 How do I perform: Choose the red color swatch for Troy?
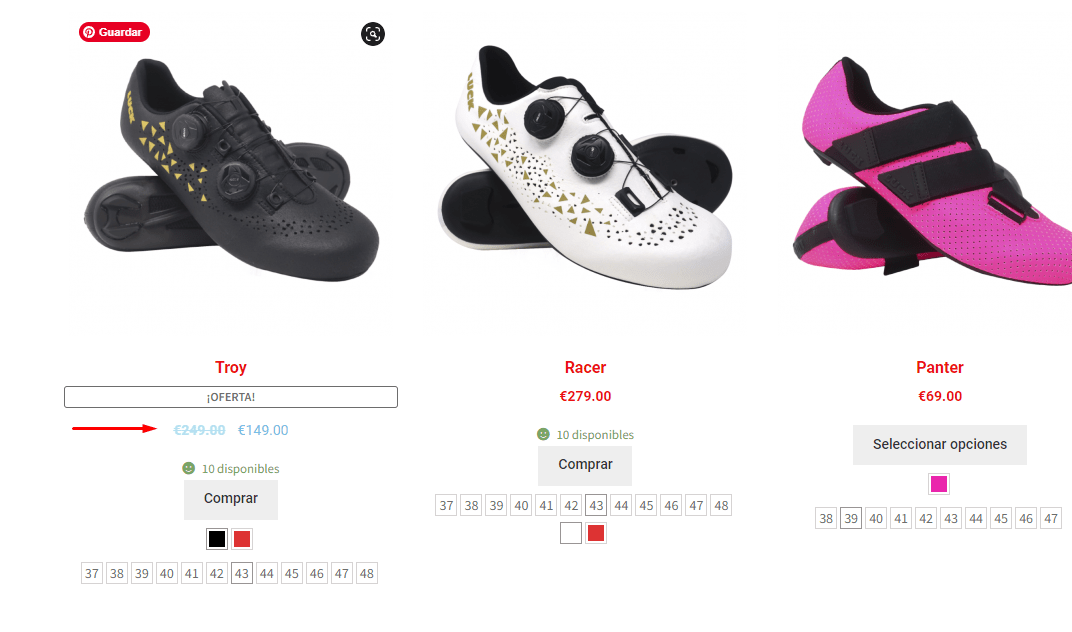[242, 539]
